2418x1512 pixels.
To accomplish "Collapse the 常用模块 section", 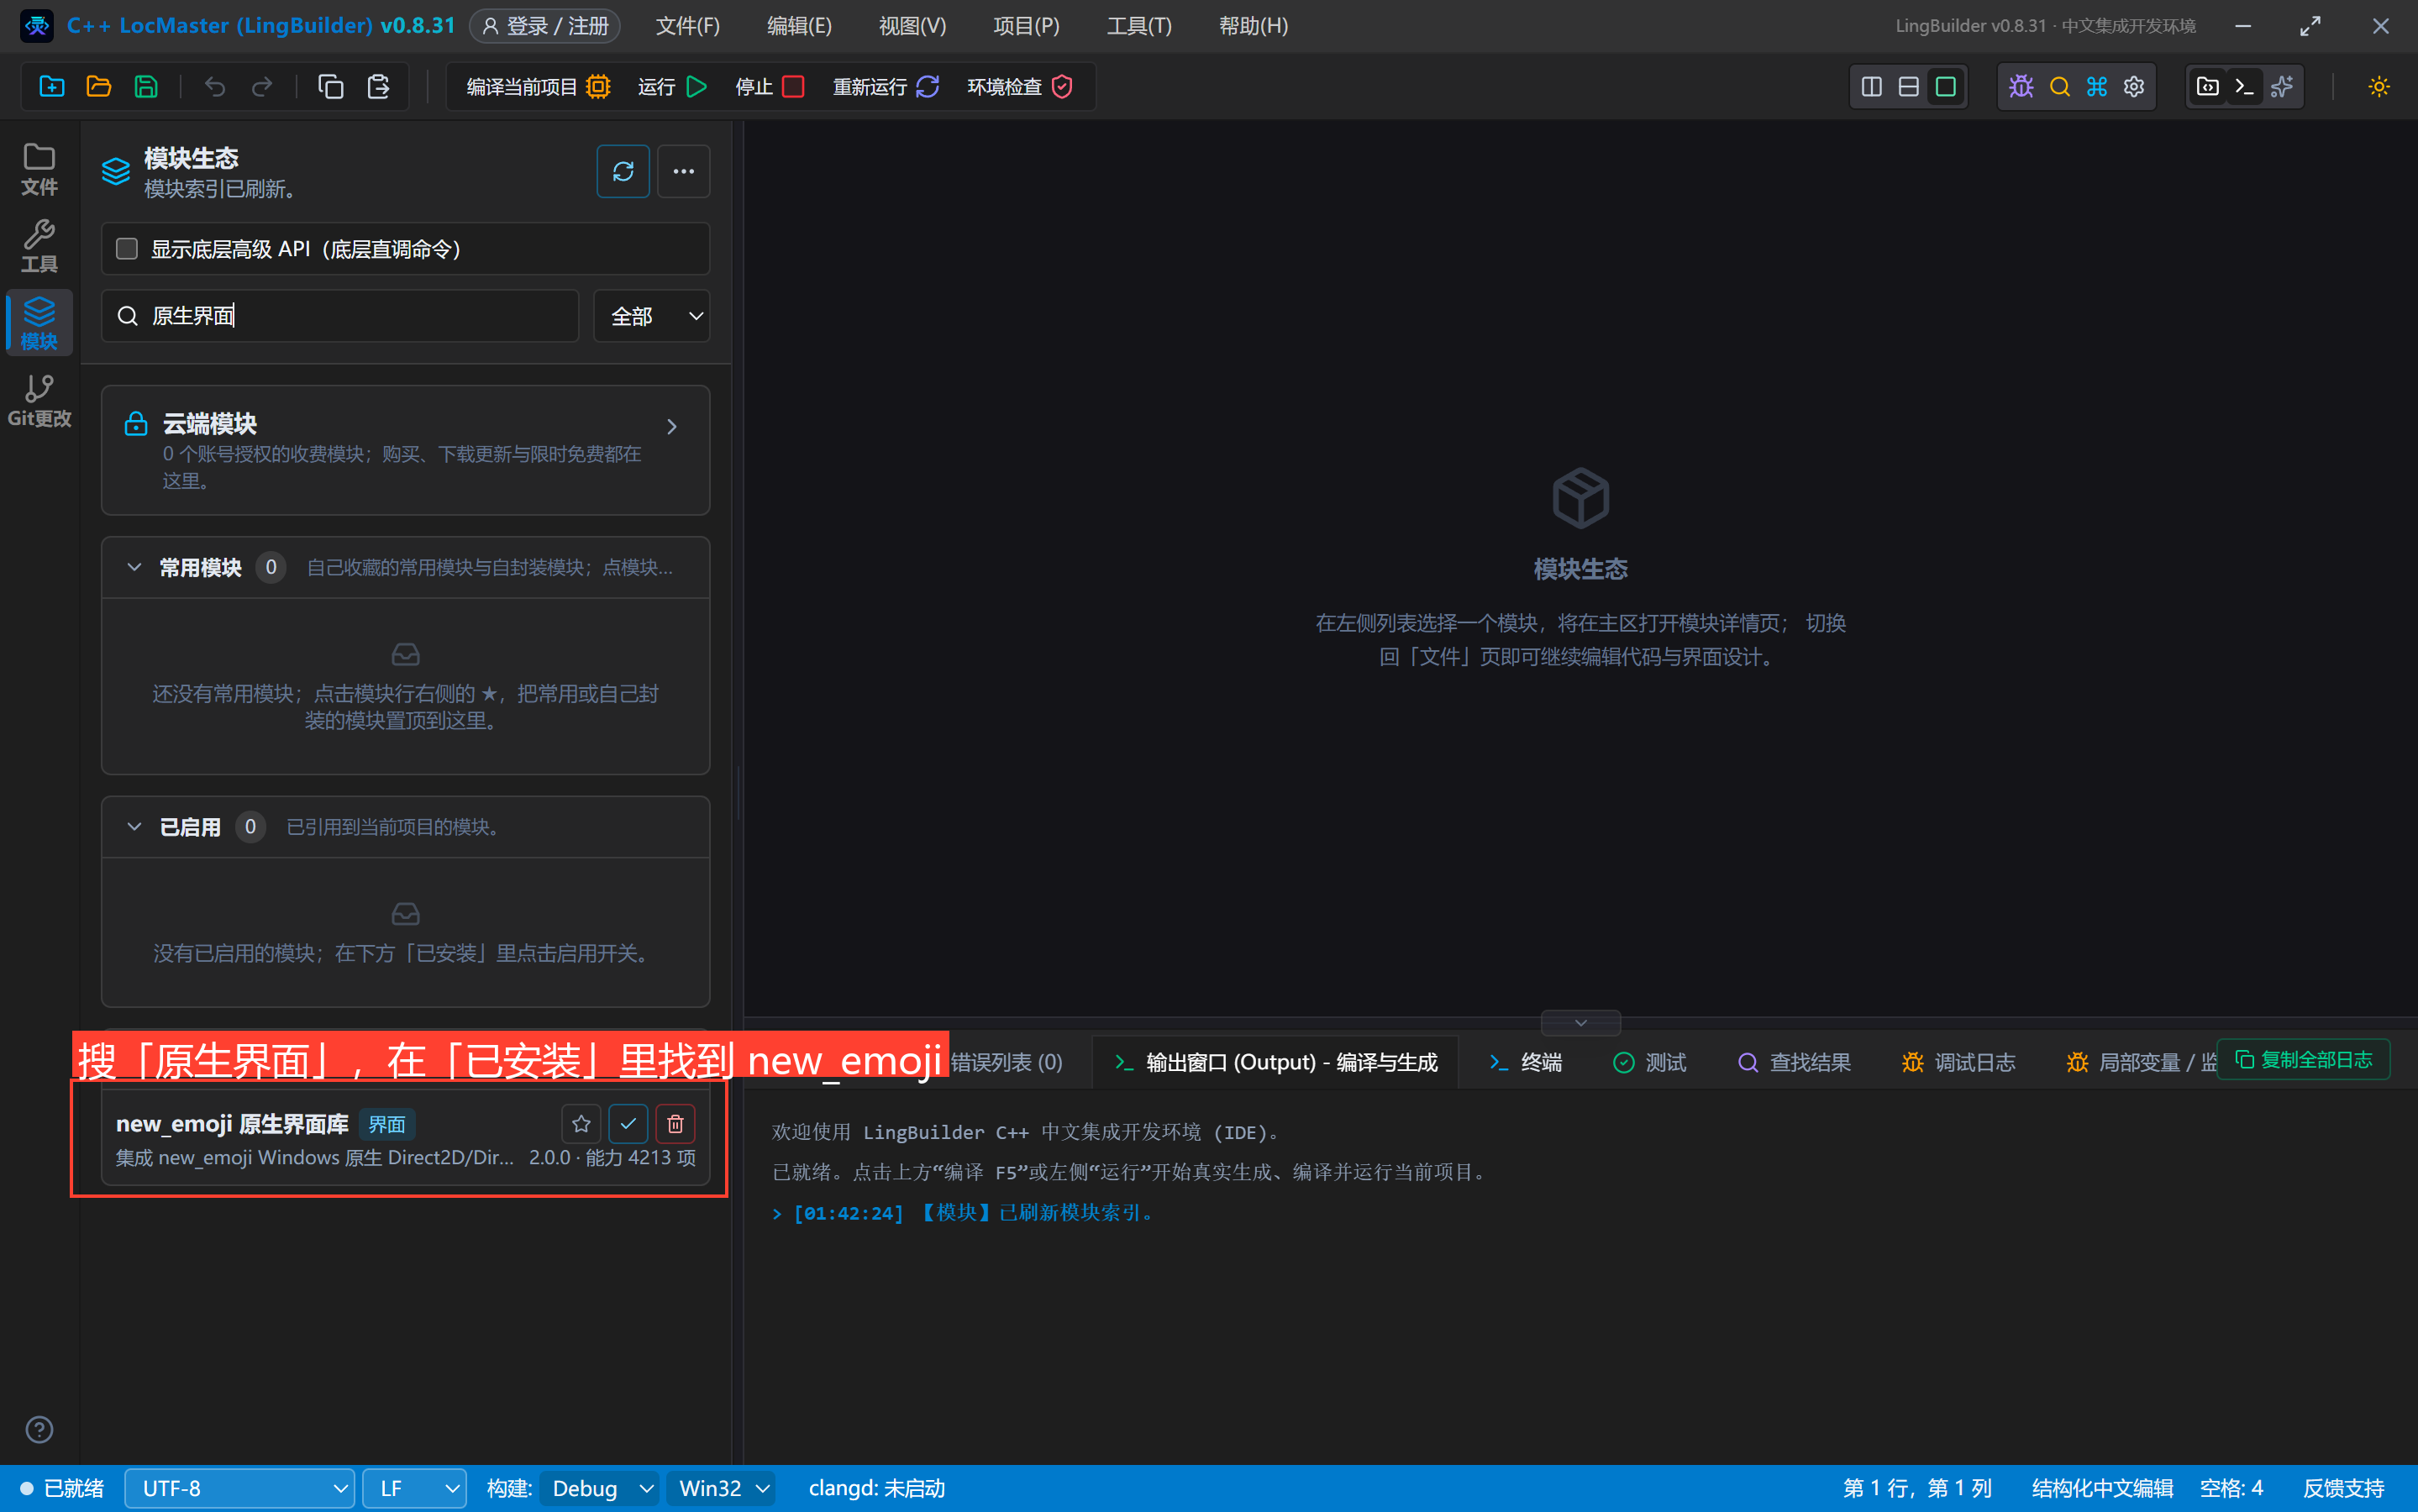I will (134, 567).
